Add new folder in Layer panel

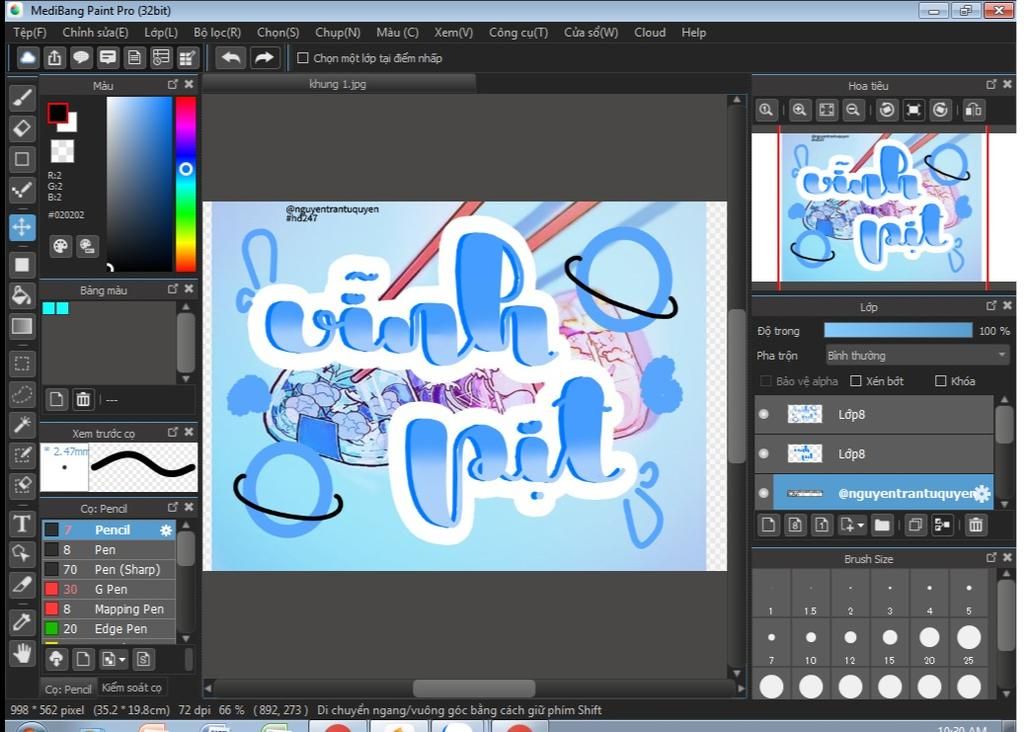(x=882, y=525)
